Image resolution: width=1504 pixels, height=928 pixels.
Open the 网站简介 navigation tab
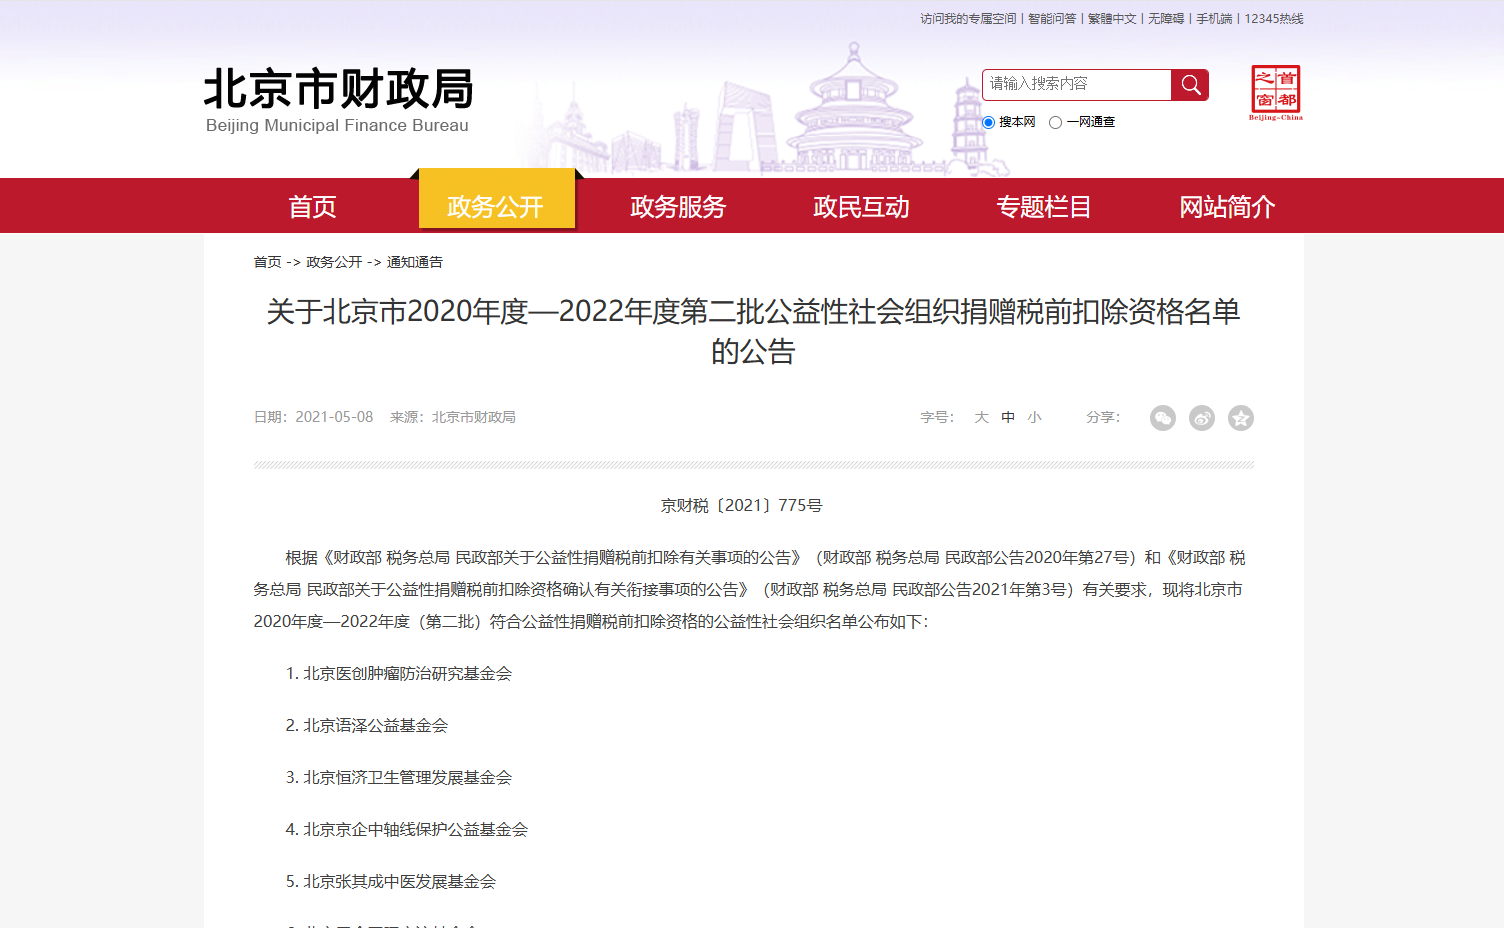coord(1227,207)
